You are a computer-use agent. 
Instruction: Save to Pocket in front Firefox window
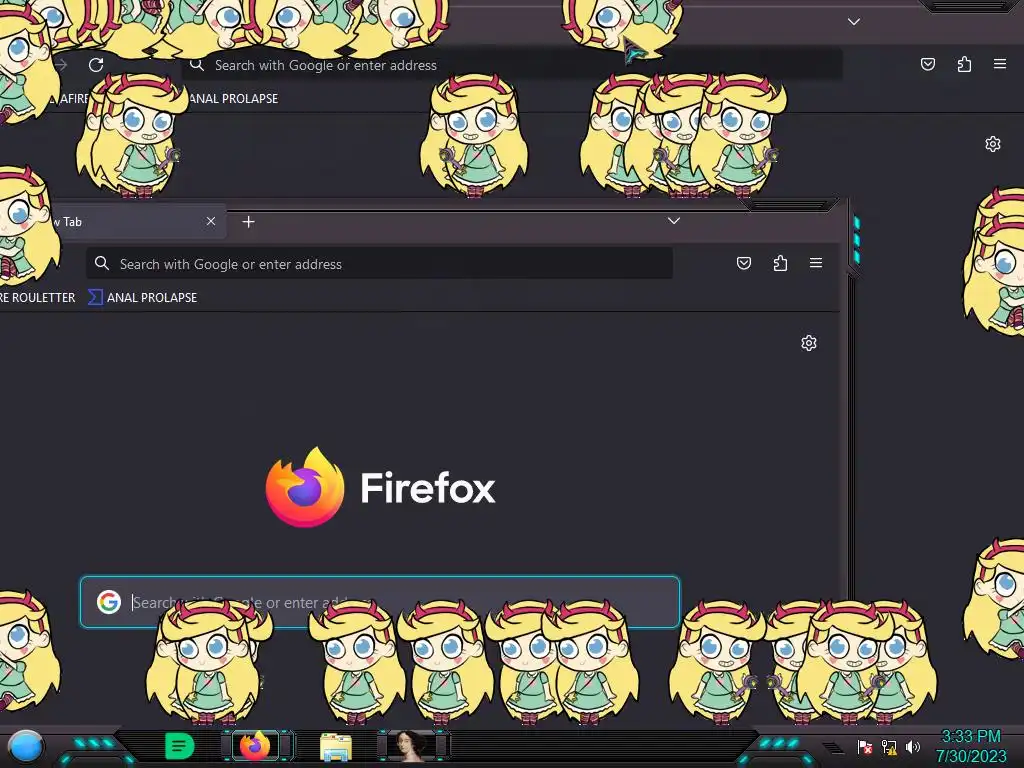pyautogui.click(x=744, y=263)
